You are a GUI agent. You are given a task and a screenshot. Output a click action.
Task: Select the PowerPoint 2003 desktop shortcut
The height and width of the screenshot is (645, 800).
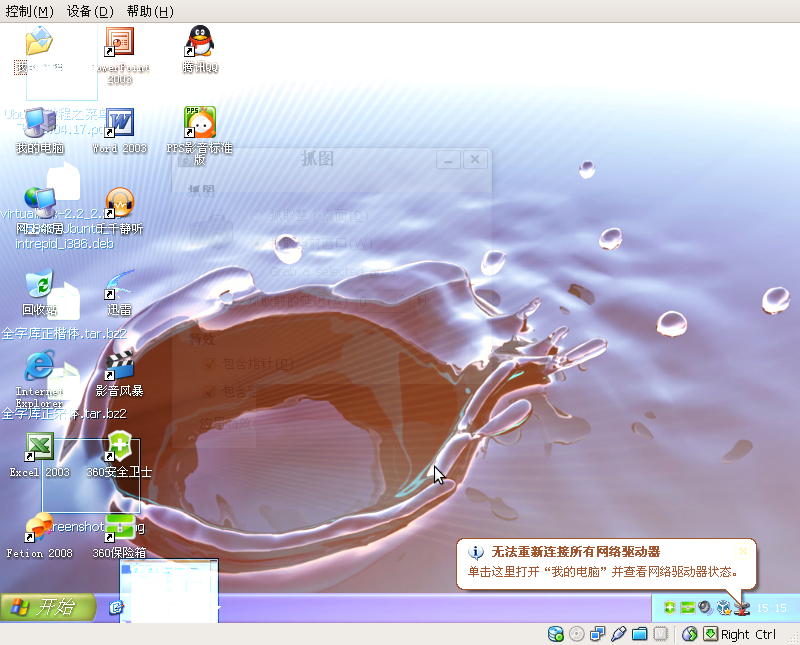pos(120,55)
